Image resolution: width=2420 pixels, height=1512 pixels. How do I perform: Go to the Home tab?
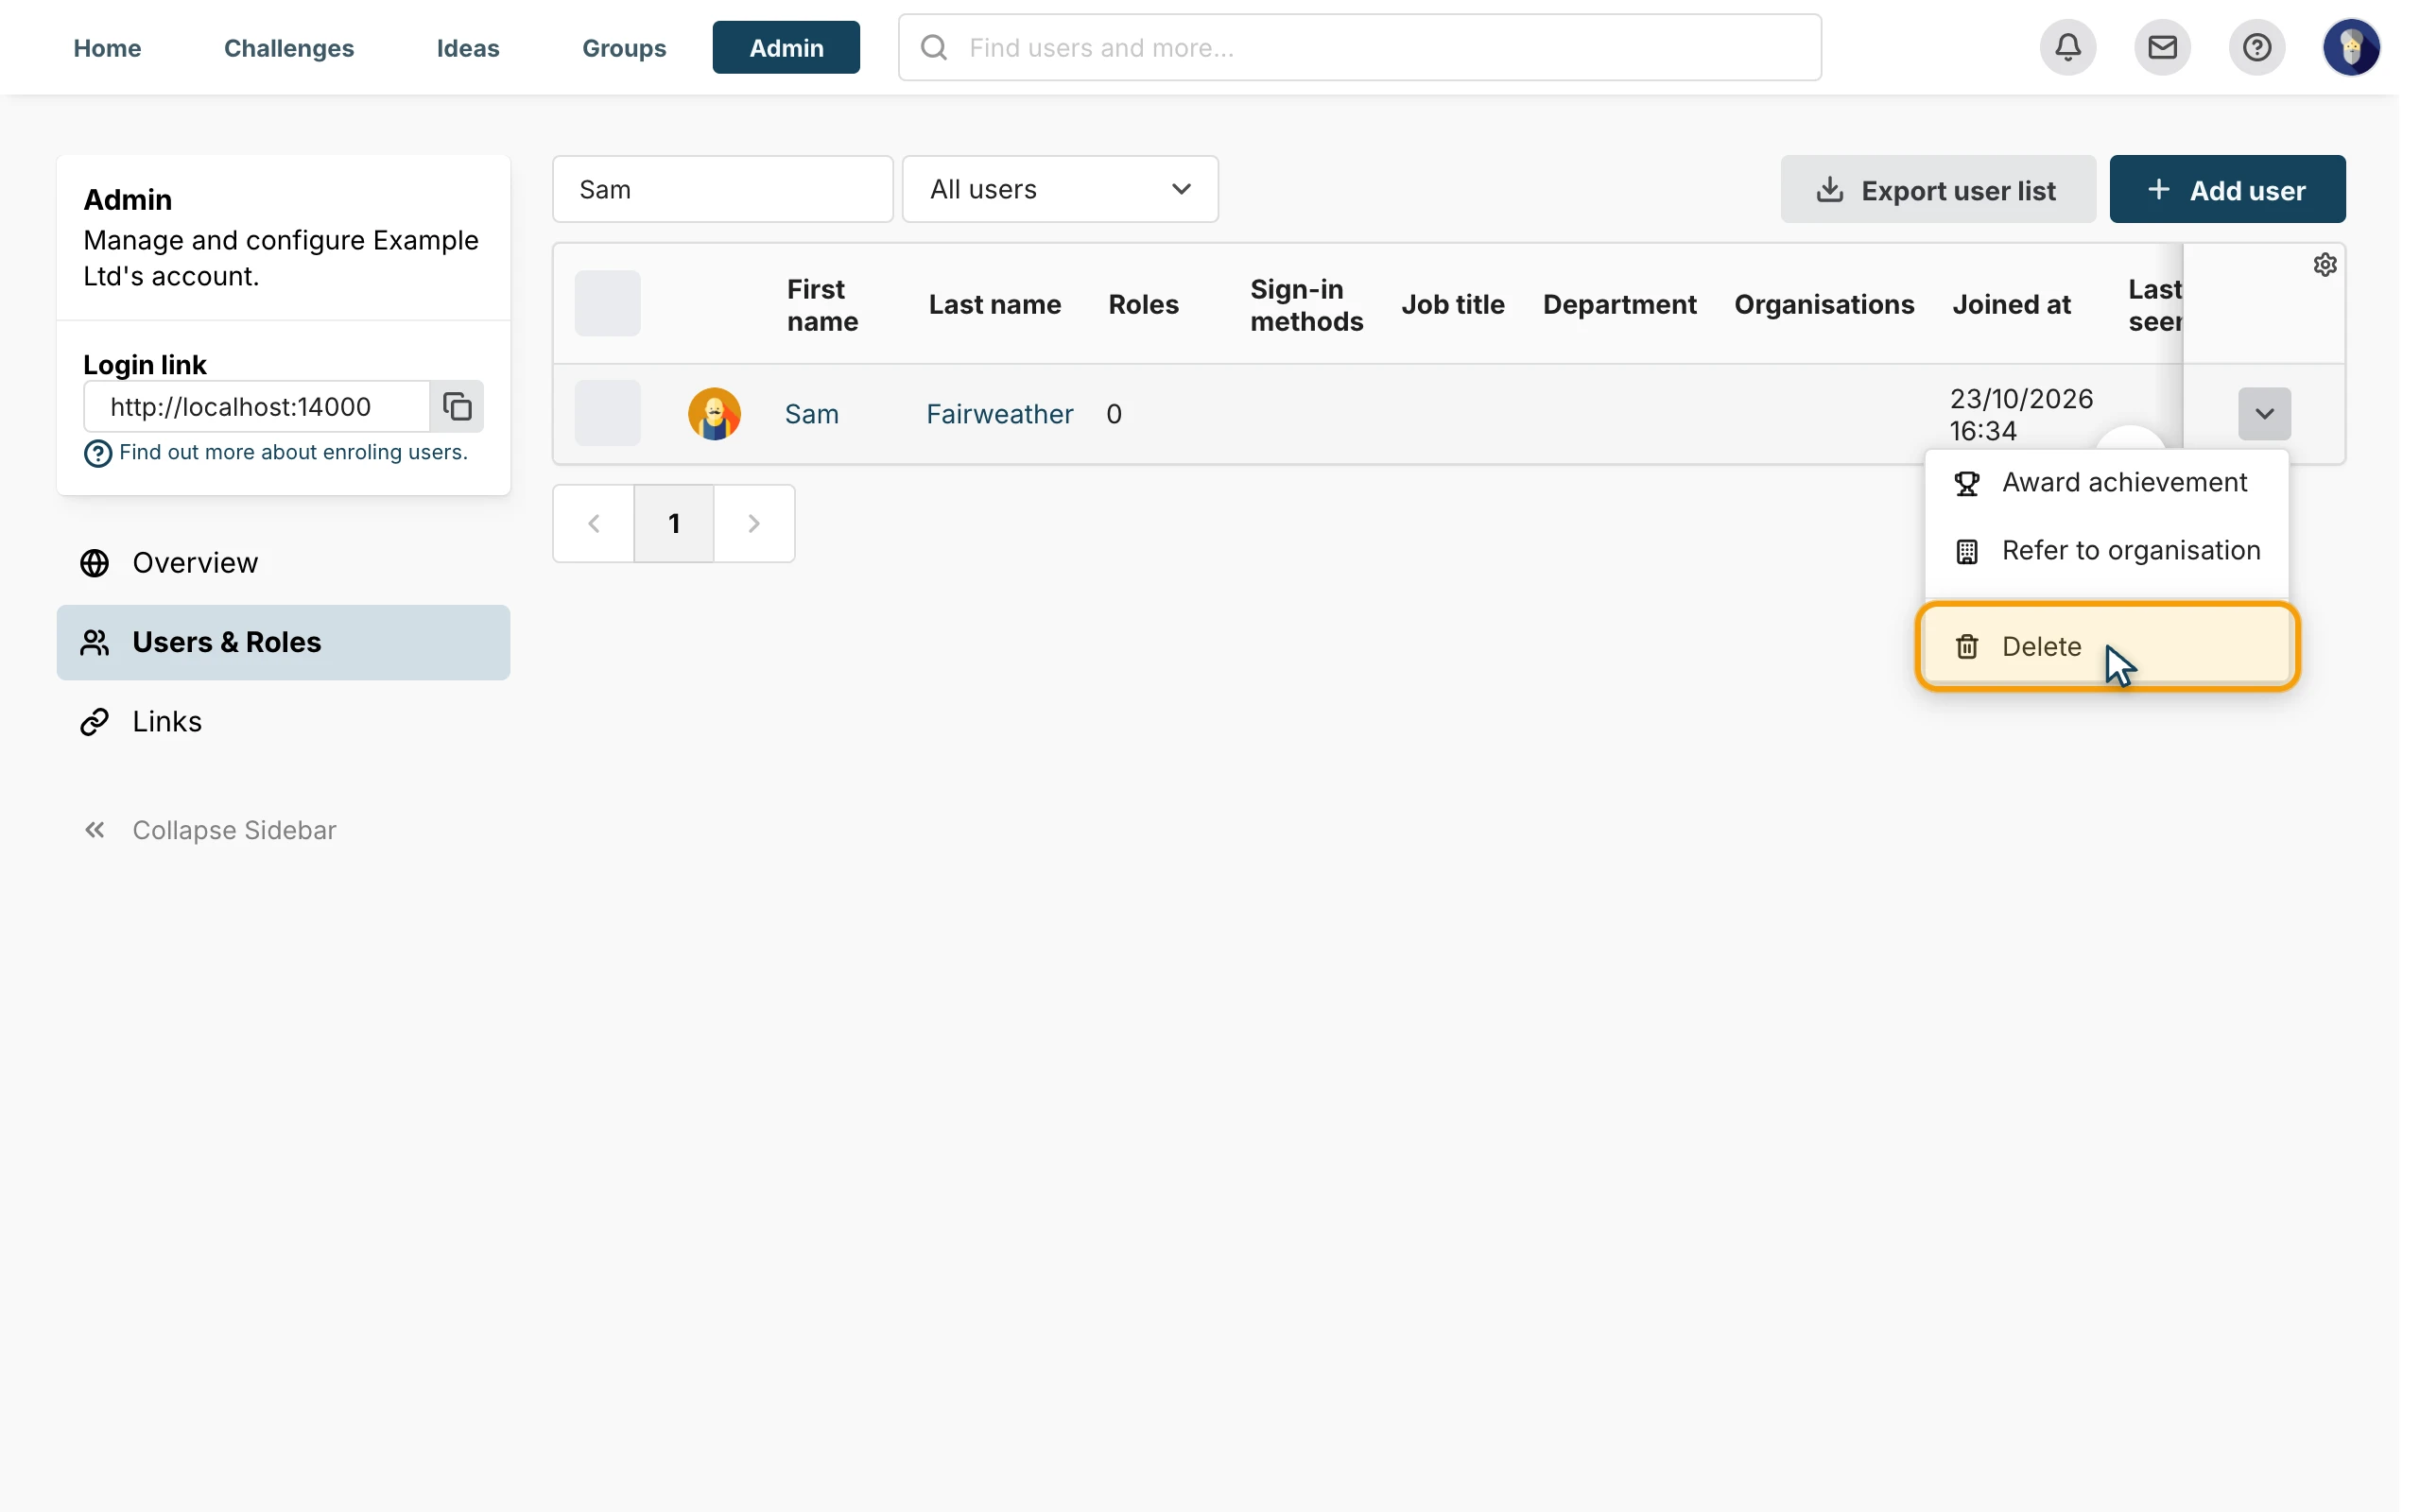coord(107,47)
